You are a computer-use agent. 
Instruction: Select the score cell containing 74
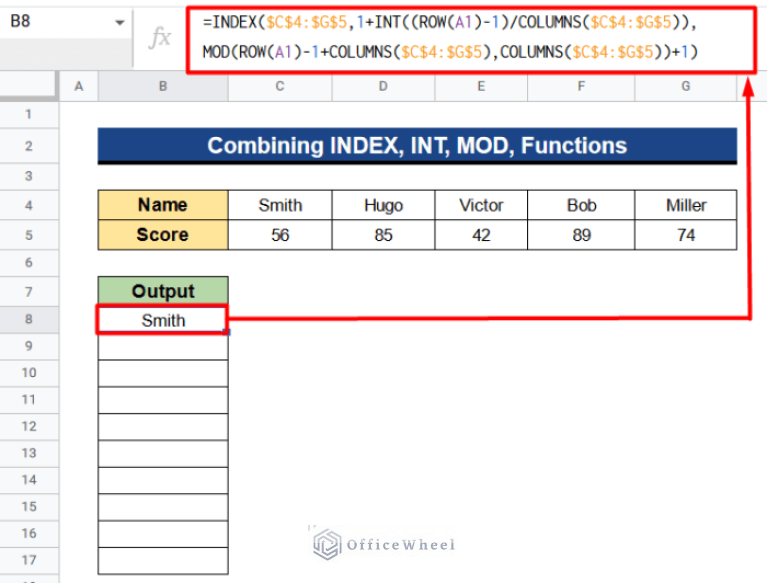click(686, 235)
